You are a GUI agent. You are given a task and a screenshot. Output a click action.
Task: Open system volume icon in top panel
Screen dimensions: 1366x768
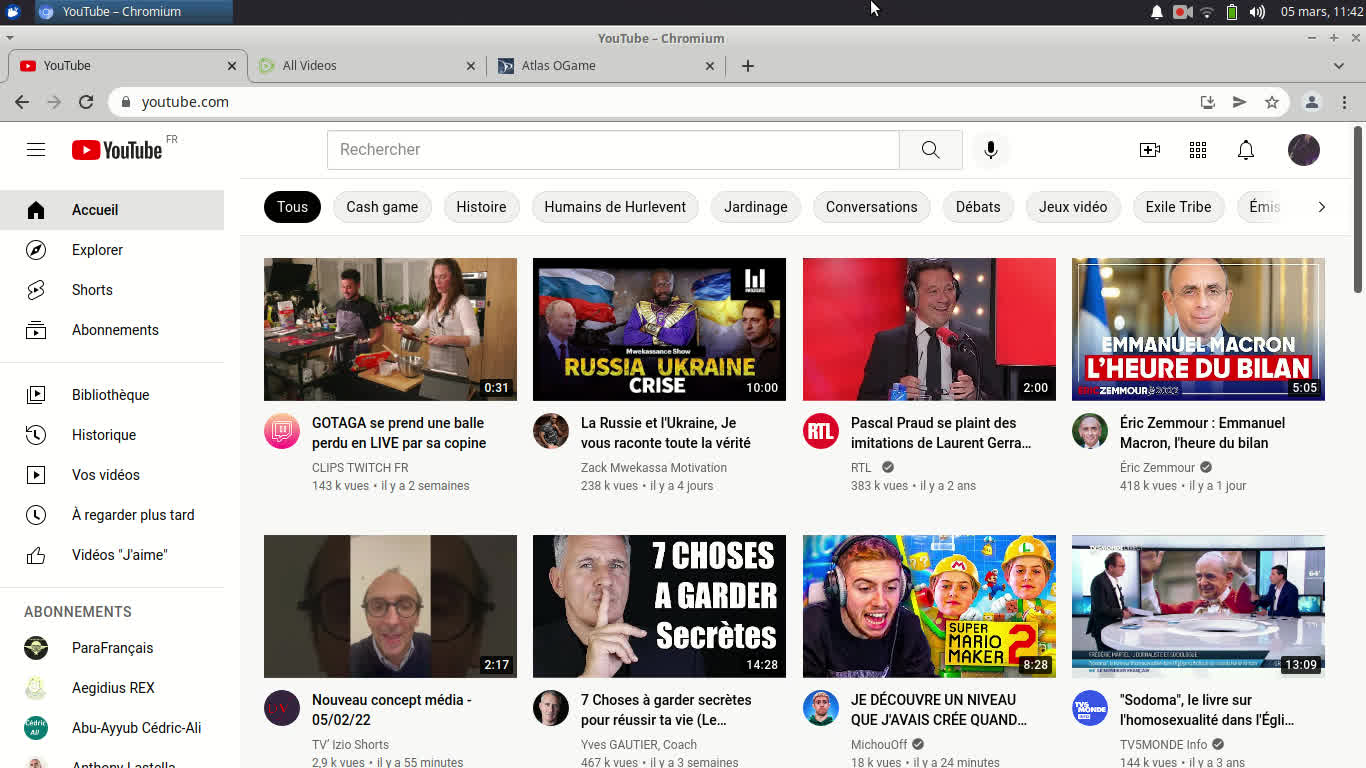(x=1257, y=12)
